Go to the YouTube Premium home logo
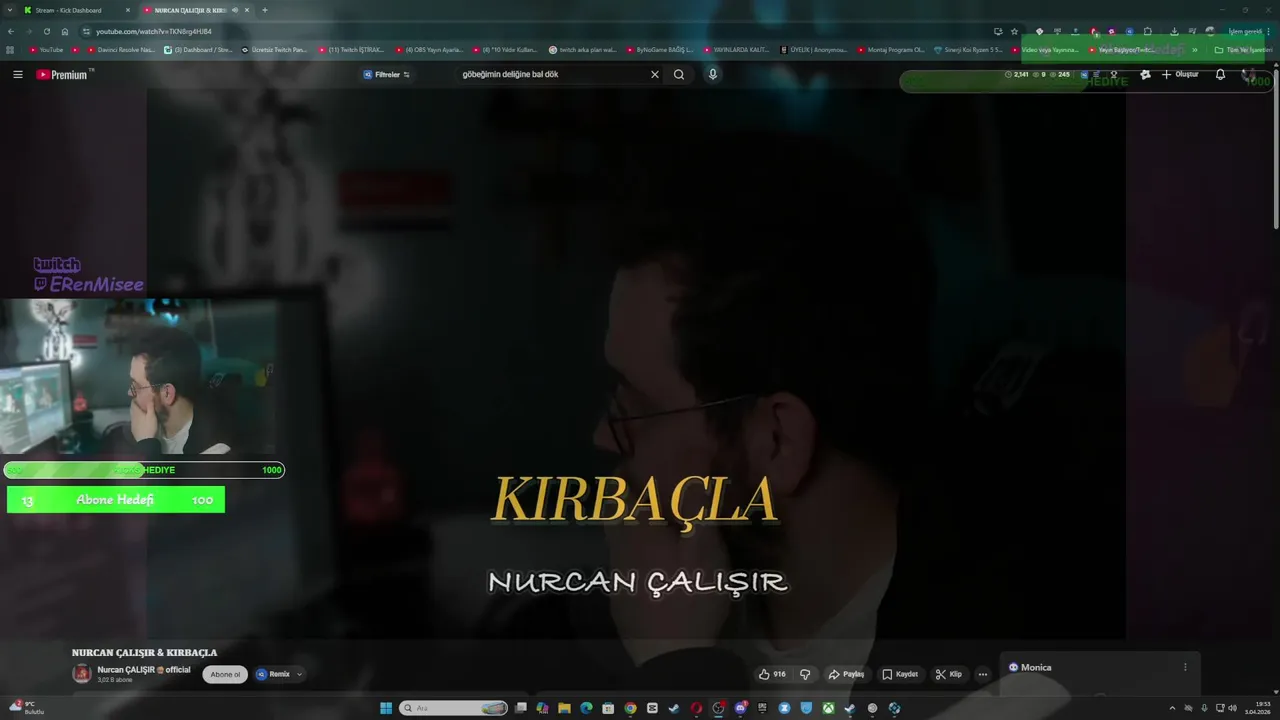 coord(64,74)
